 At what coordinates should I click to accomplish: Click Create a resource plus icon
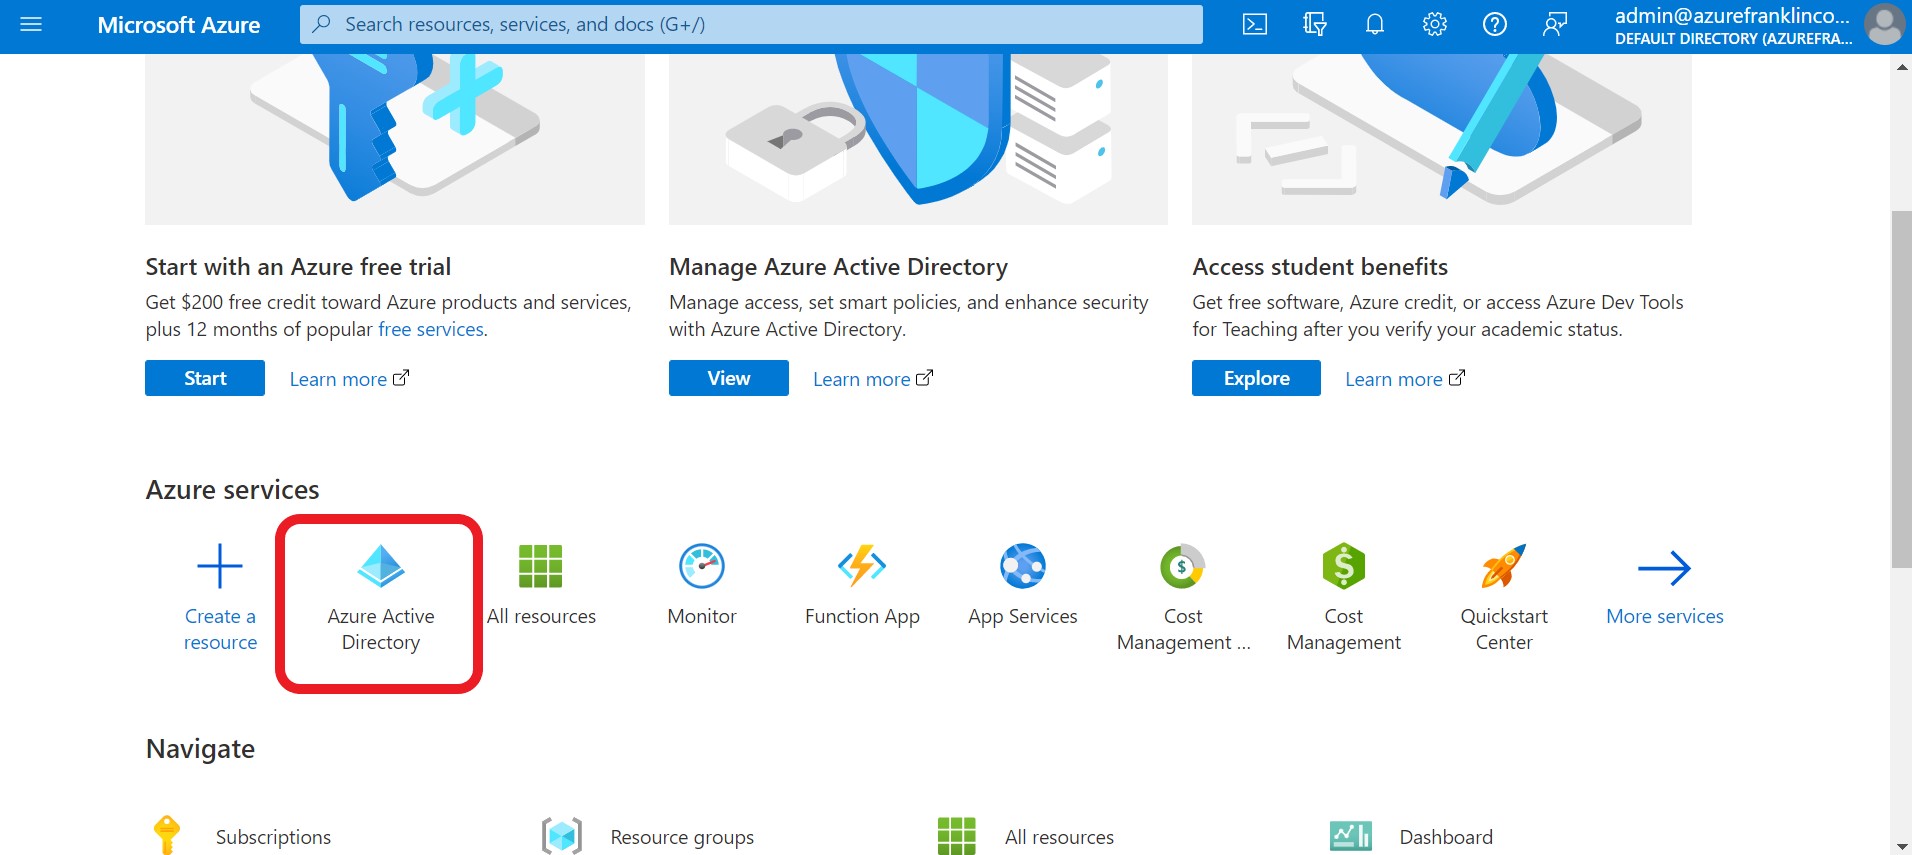click(220, 567)
